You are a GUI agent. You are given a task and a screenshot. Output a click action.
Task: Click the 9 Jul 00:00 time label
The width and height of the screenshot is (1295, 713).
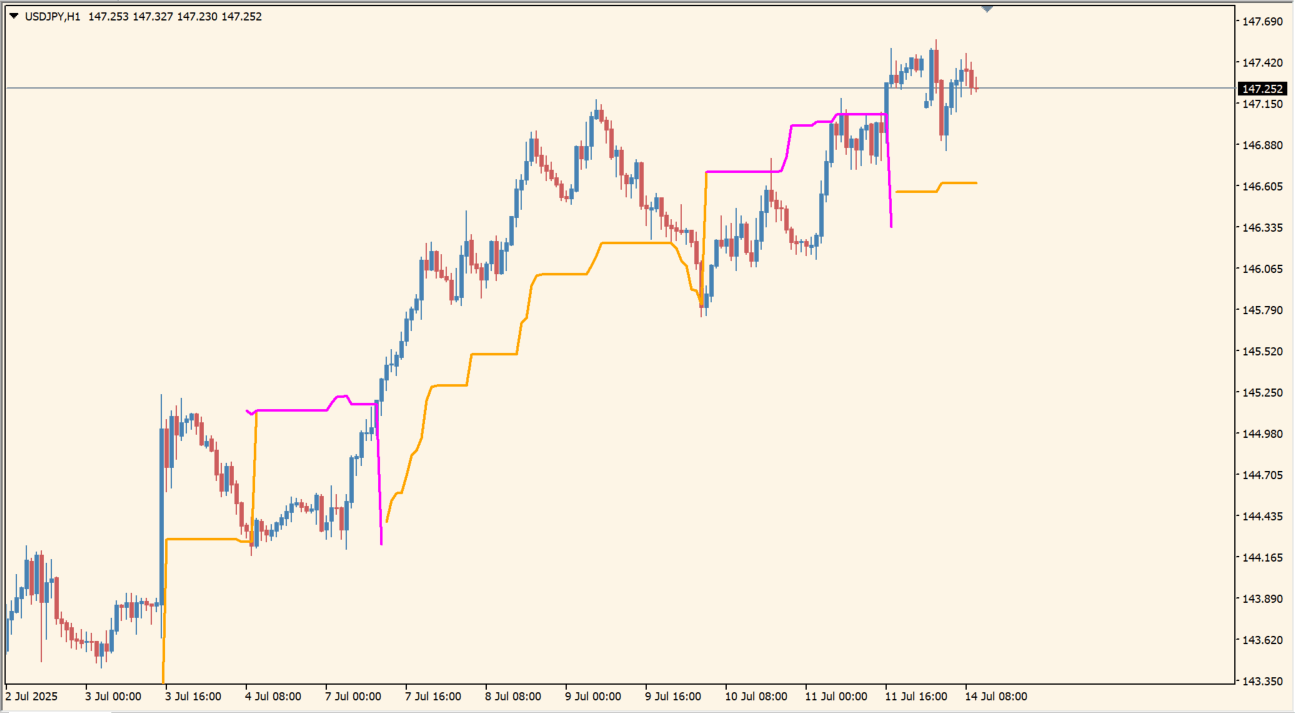click(x=594, y=696)
